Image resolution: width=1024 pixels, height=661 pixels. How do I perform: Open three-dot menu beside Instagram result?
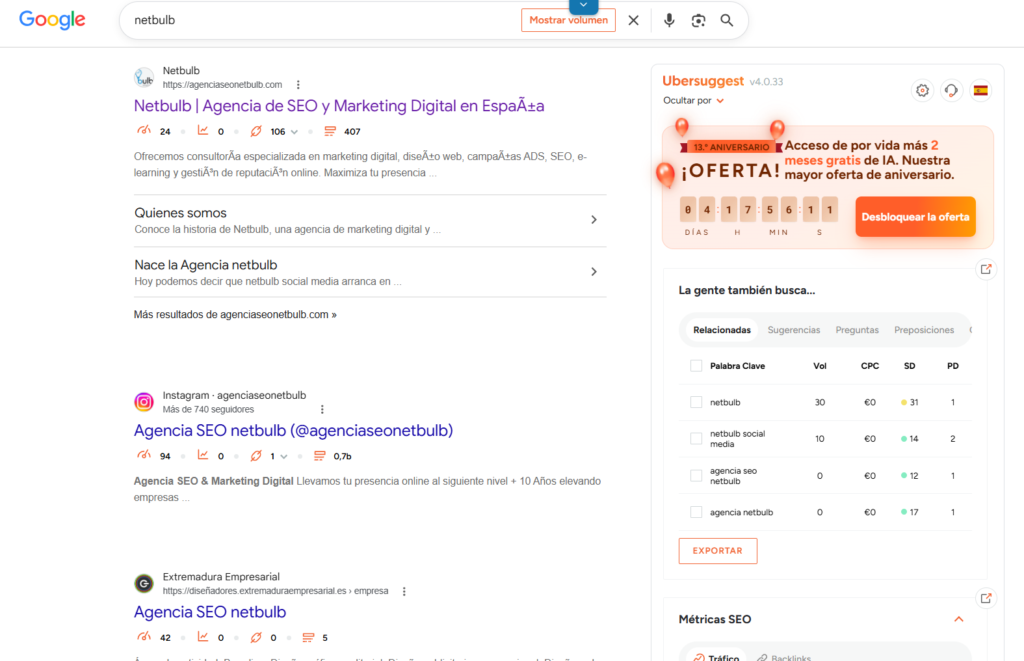click(322, 410)
